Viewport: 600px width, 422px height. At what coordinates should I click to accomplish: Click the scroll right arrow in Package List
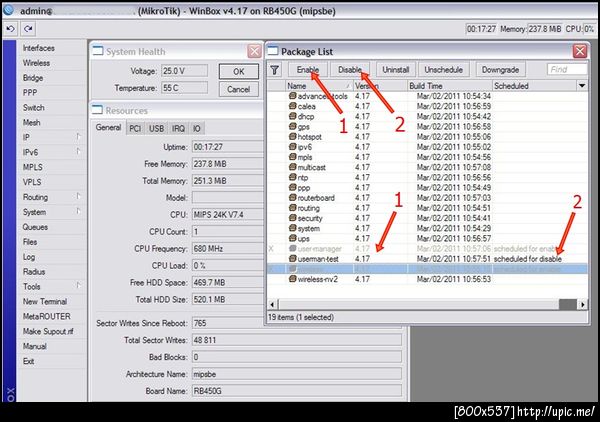582,305
